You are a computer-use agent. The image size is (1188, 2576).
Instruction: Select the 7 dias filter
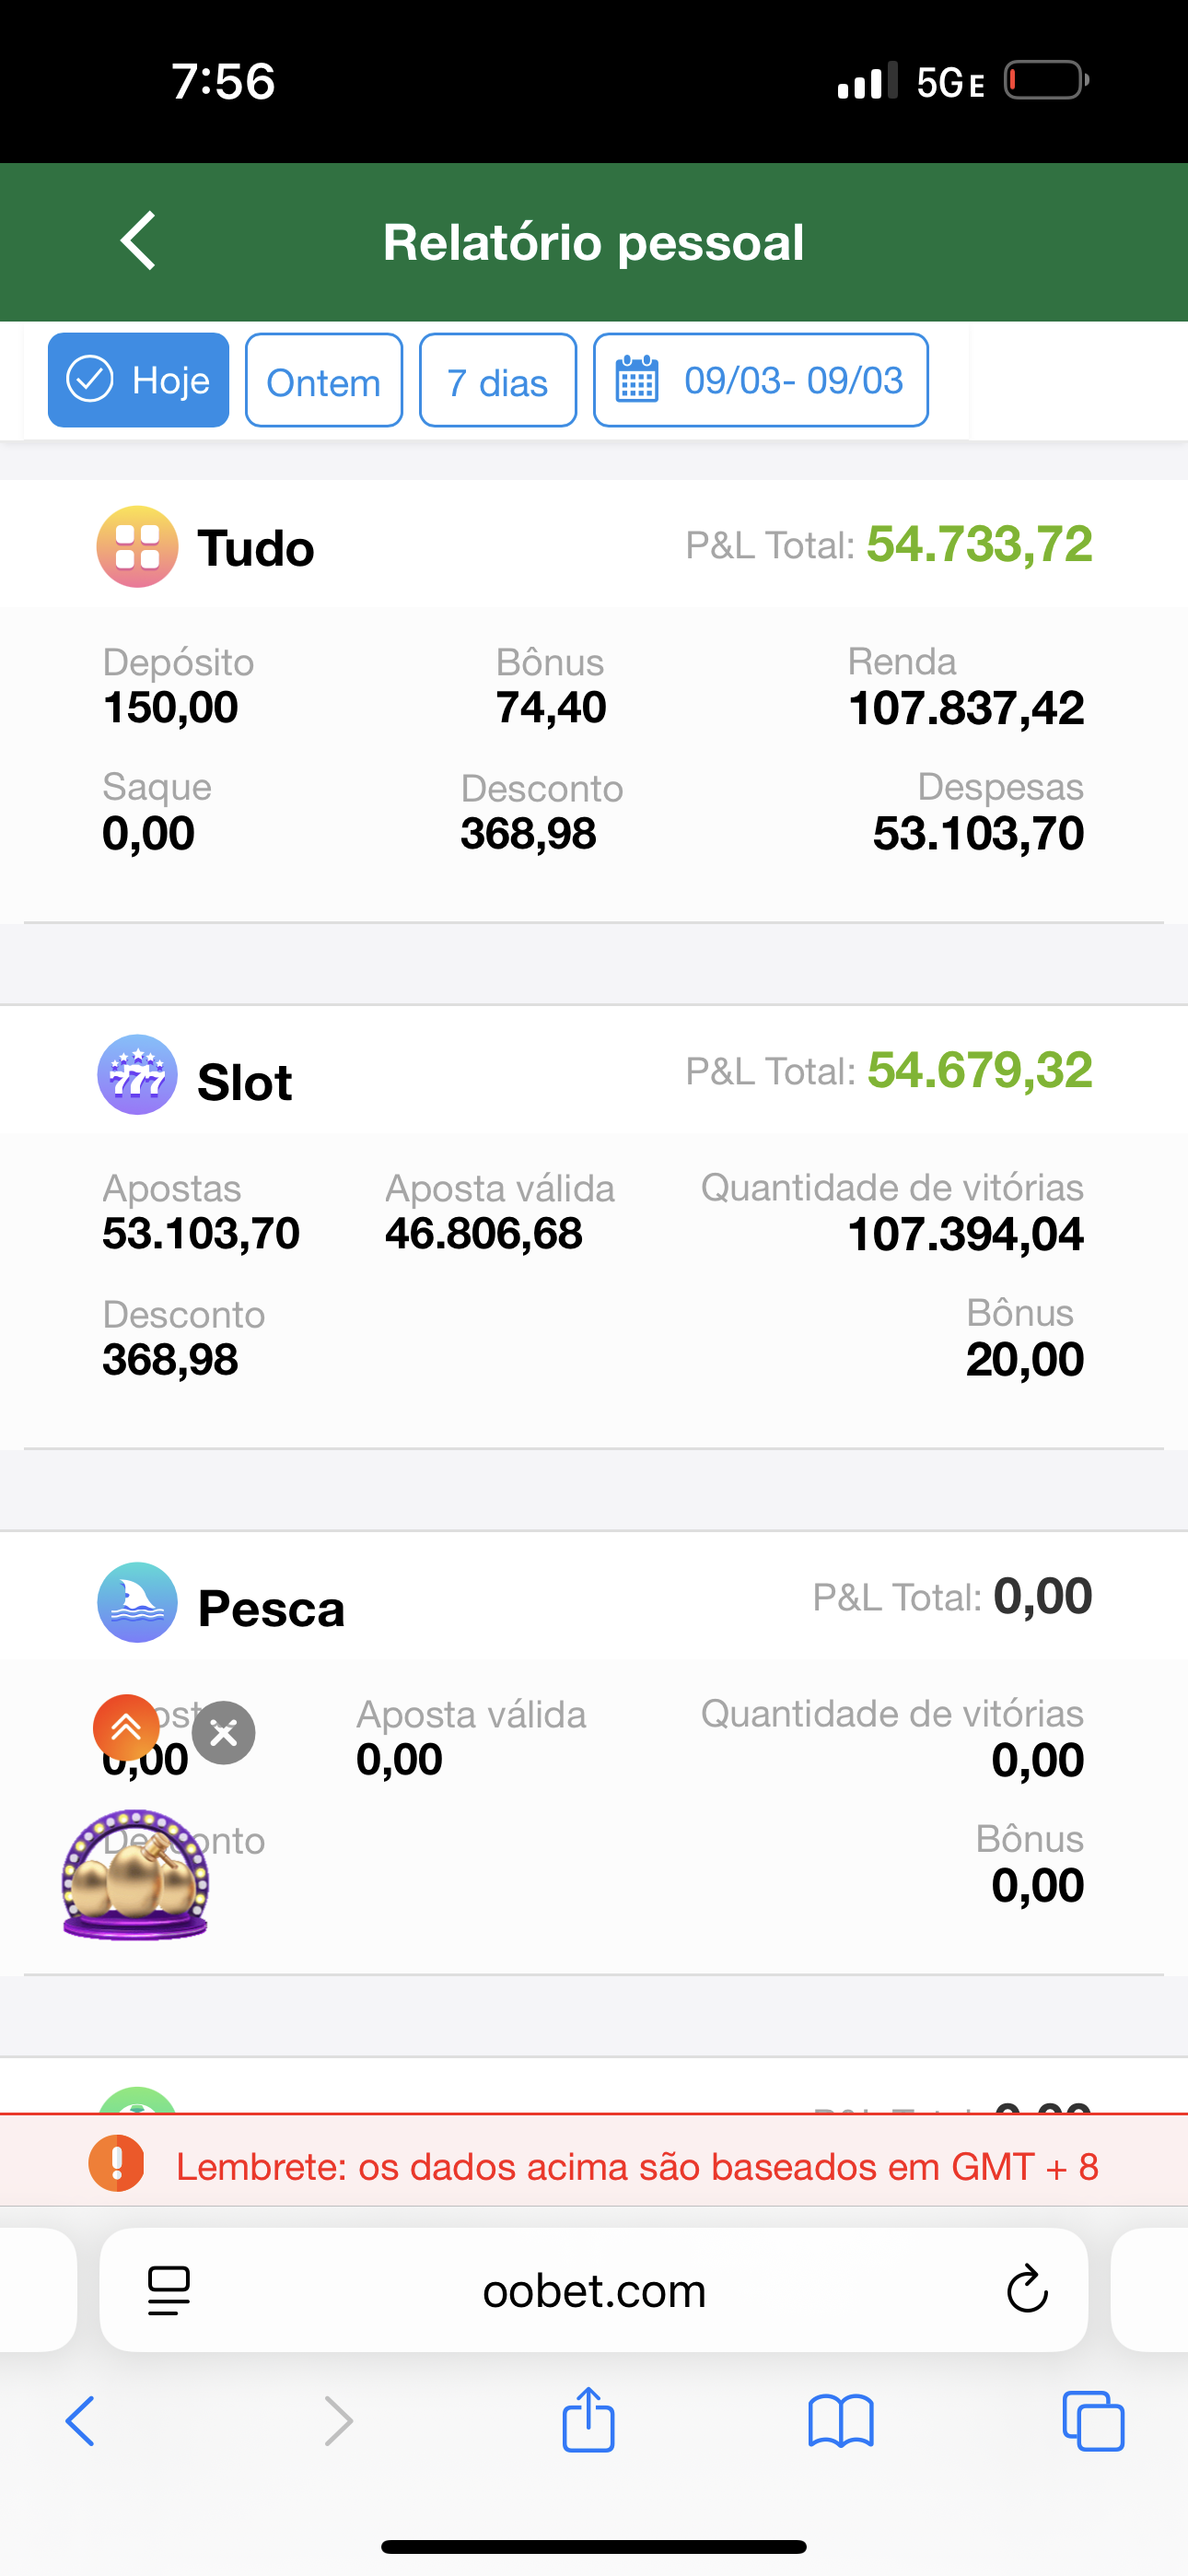(x=497, y=381)
